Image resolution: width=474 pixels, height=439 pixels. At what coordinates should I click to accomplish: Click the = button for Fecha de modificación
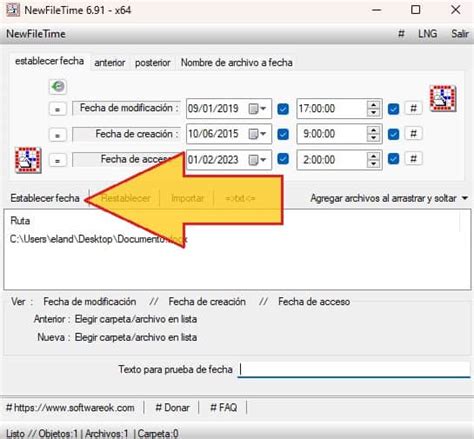point(57,109)
